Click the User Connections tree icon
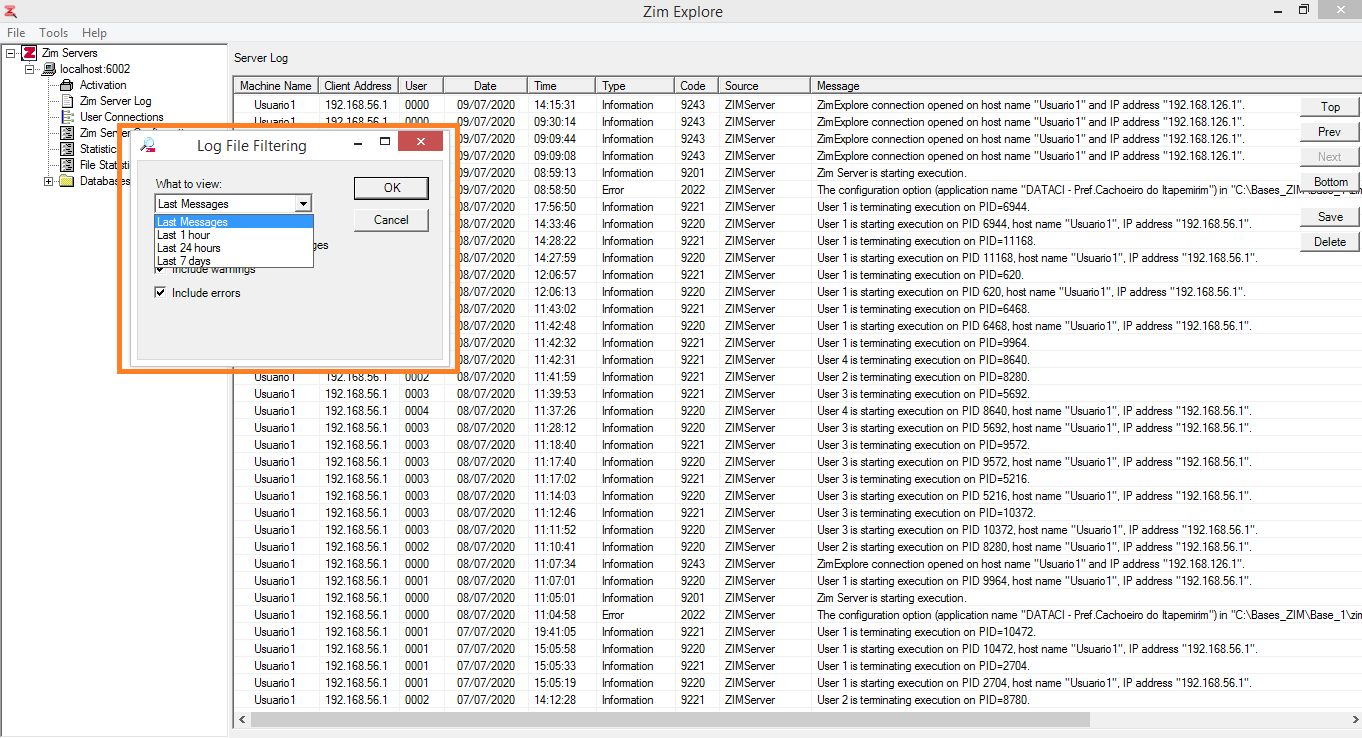Image resolution: width=1362 pixels, height=738 pixels. pyautogui.click(x=68, y=117)
